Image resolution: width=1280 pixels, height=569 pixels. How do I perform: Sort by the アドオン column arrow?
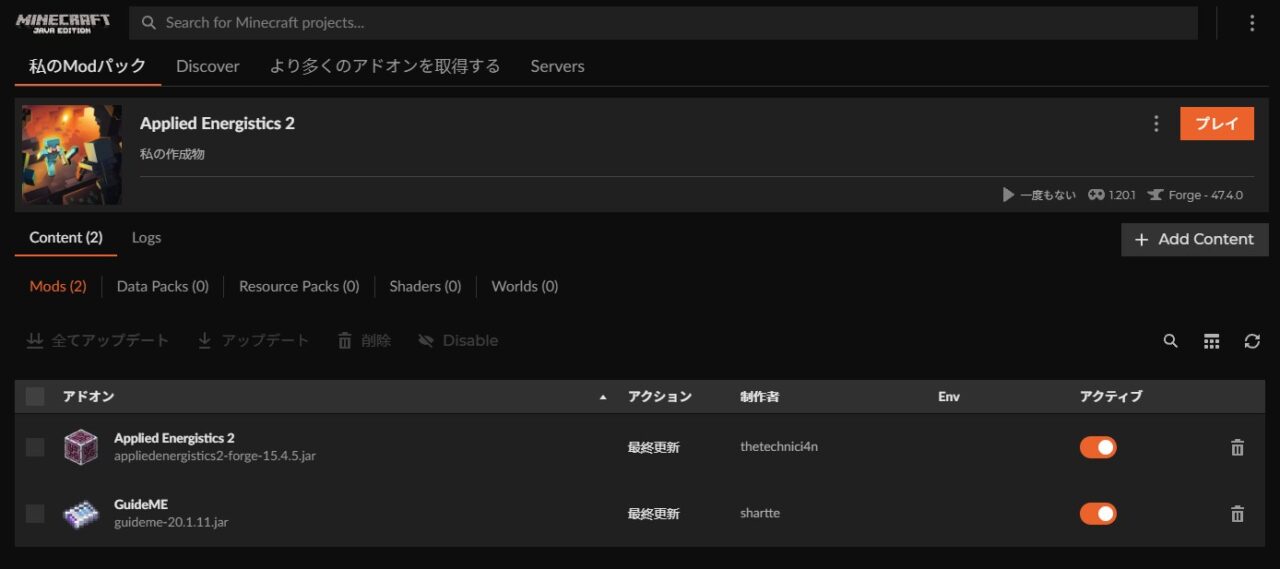coord(602,398)
